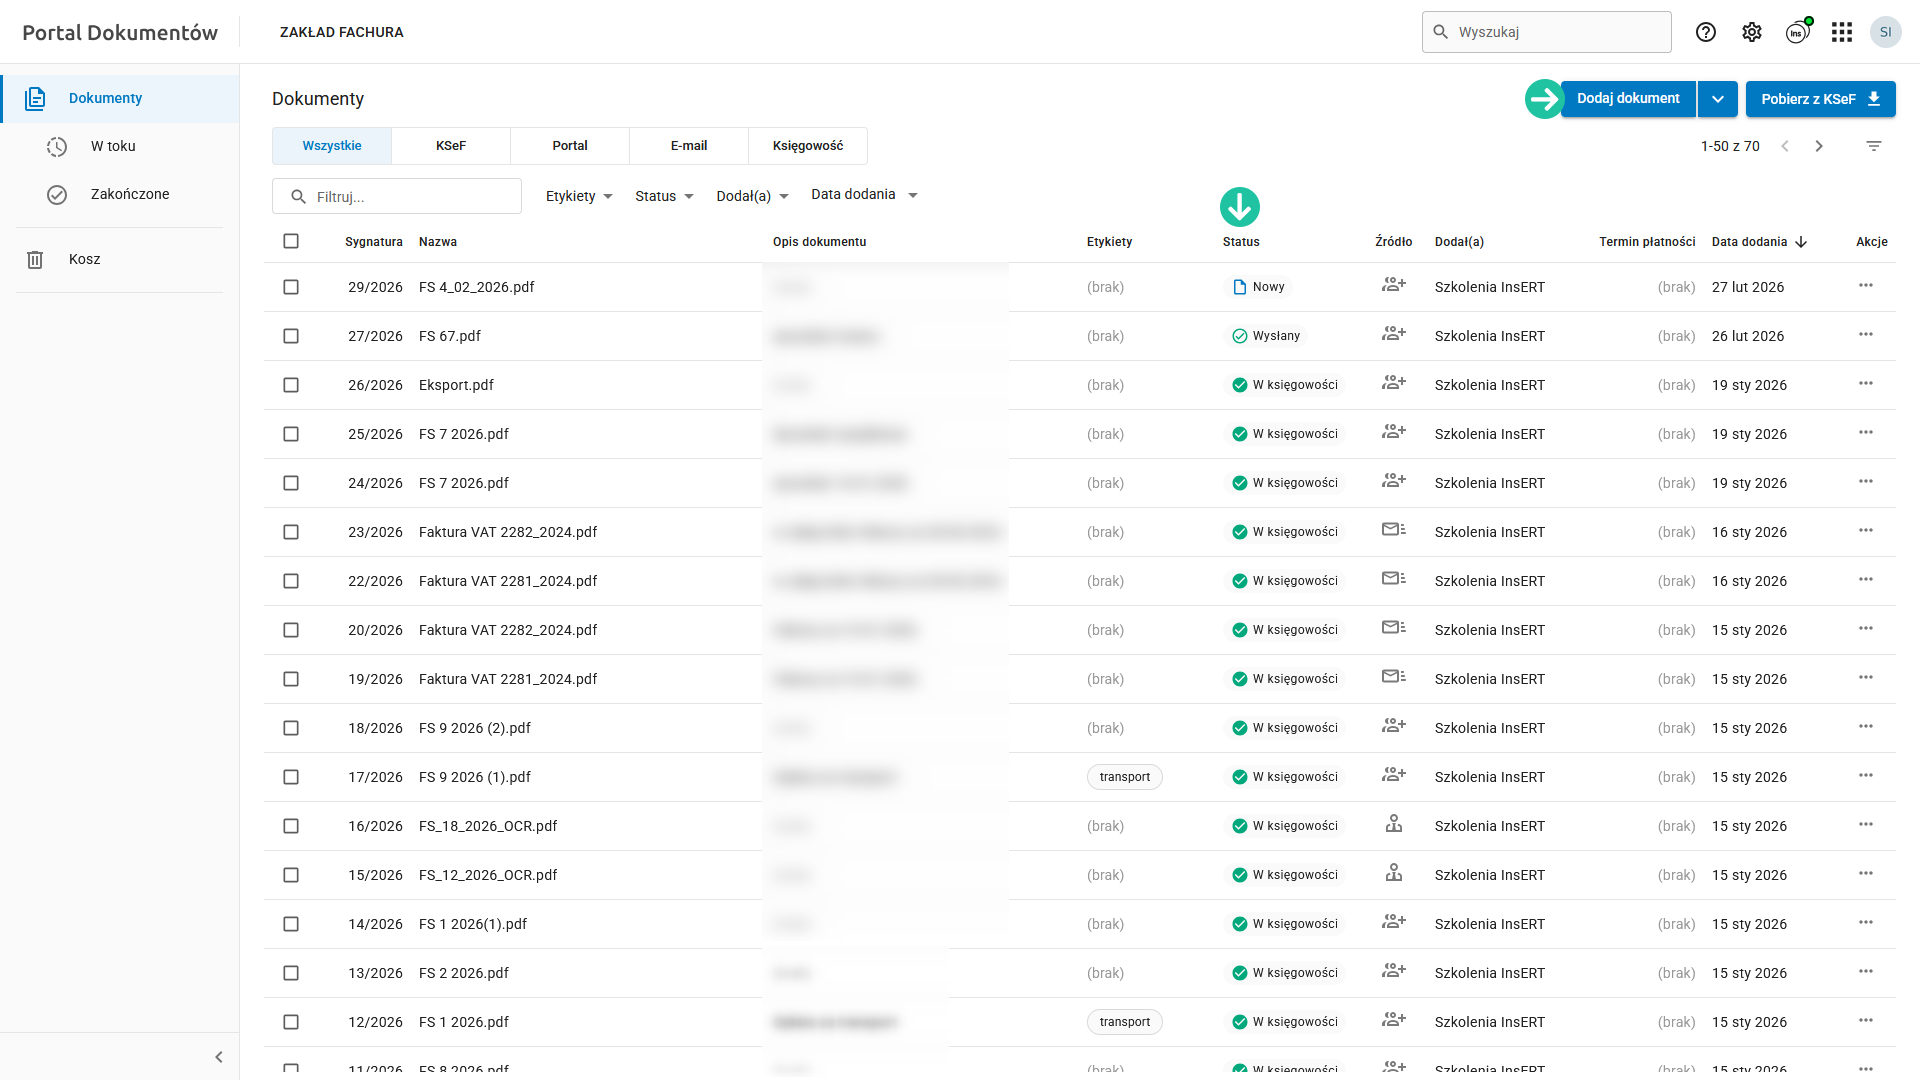Expand the Etykiety filter dropdown
1920x1080 pixels.
(x=579, y=196)
